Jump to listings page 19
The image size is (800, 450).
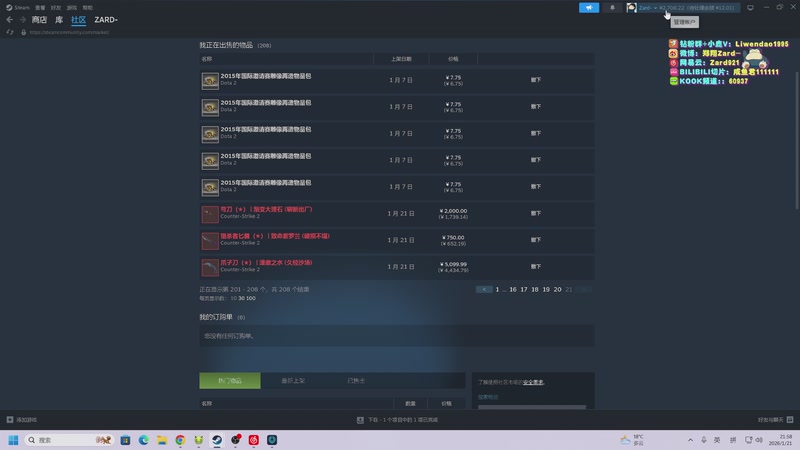click(x=546, y=289)
